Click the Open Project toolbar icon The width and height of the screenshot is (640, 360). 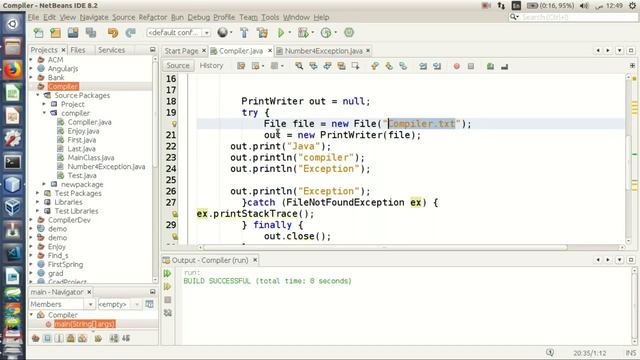point(73,33)
